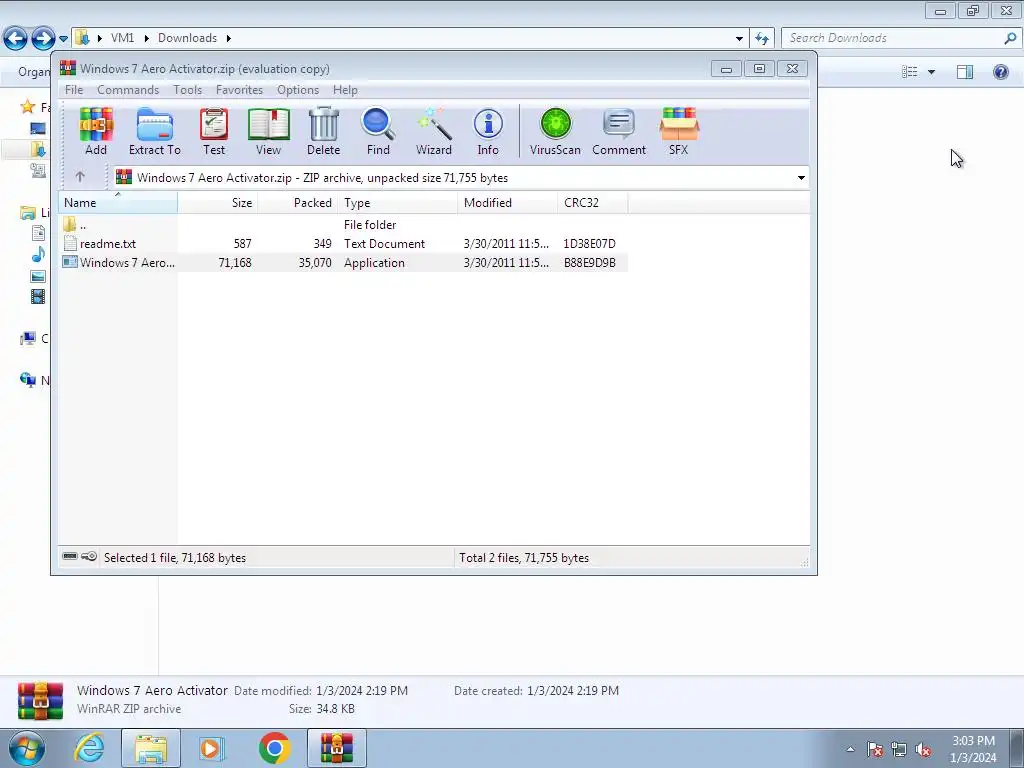
Task: Launch Internet Explorer from taskbar
Action: click(88, 748)
